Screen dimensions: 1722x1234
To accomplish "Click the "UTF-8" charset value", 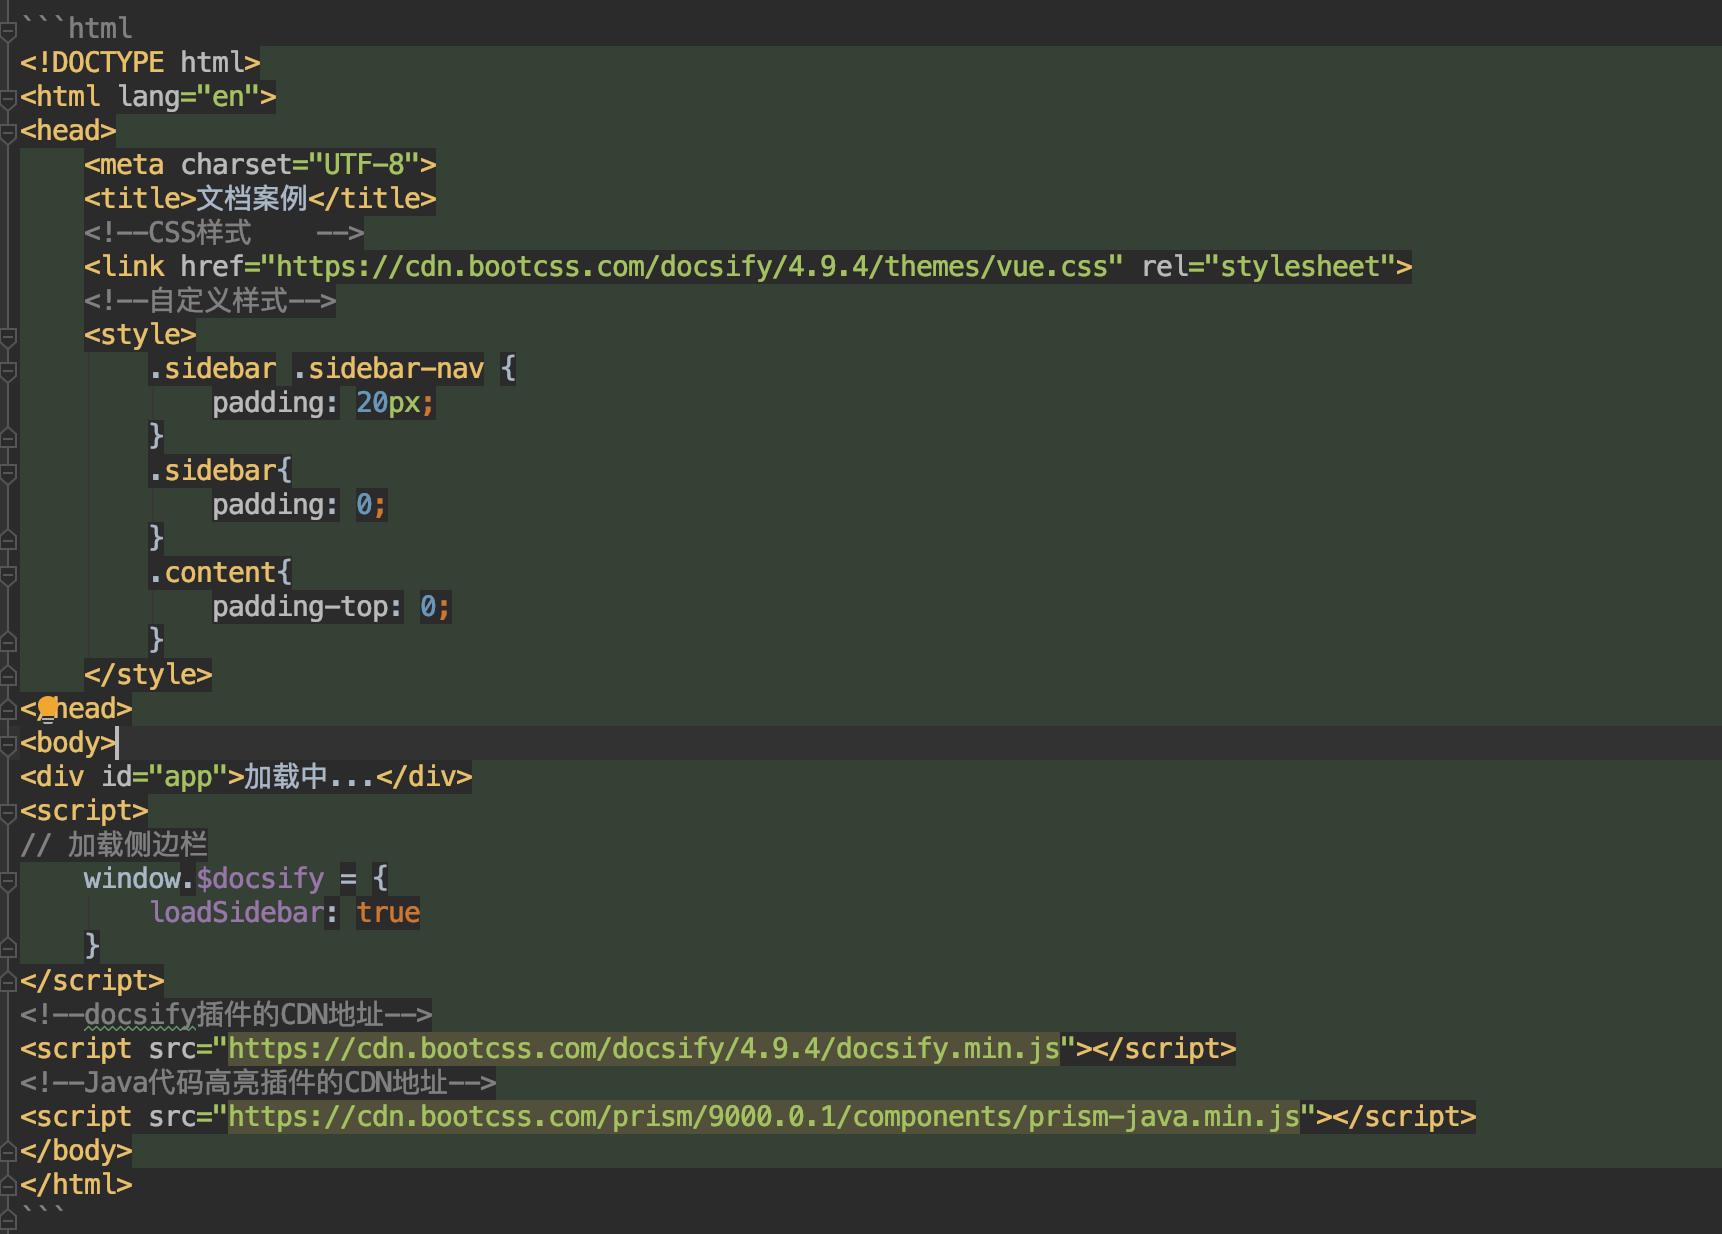I will pos(363,165).
